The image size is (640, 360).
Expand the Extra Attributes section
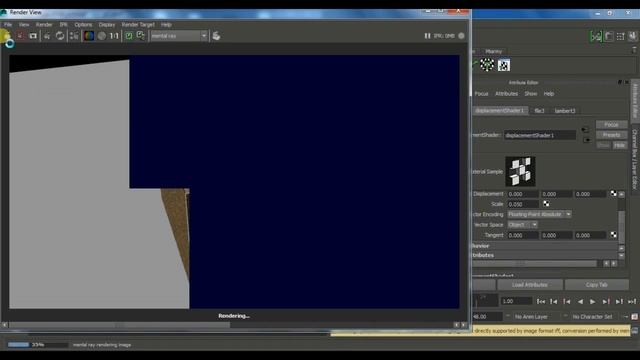click(x=545, y=255)
